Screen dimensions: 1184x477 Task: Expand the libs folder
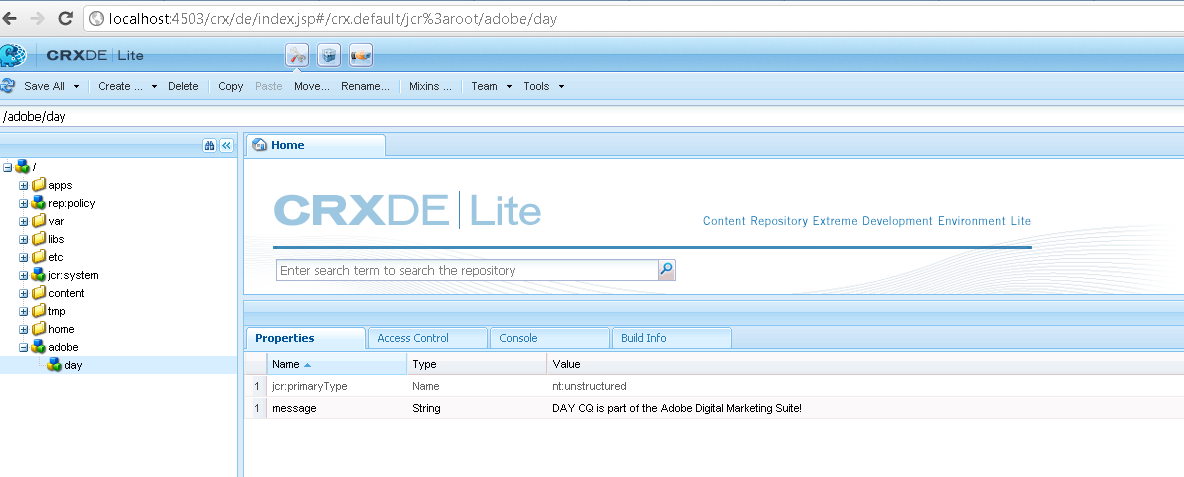click(x=23, y=239)
